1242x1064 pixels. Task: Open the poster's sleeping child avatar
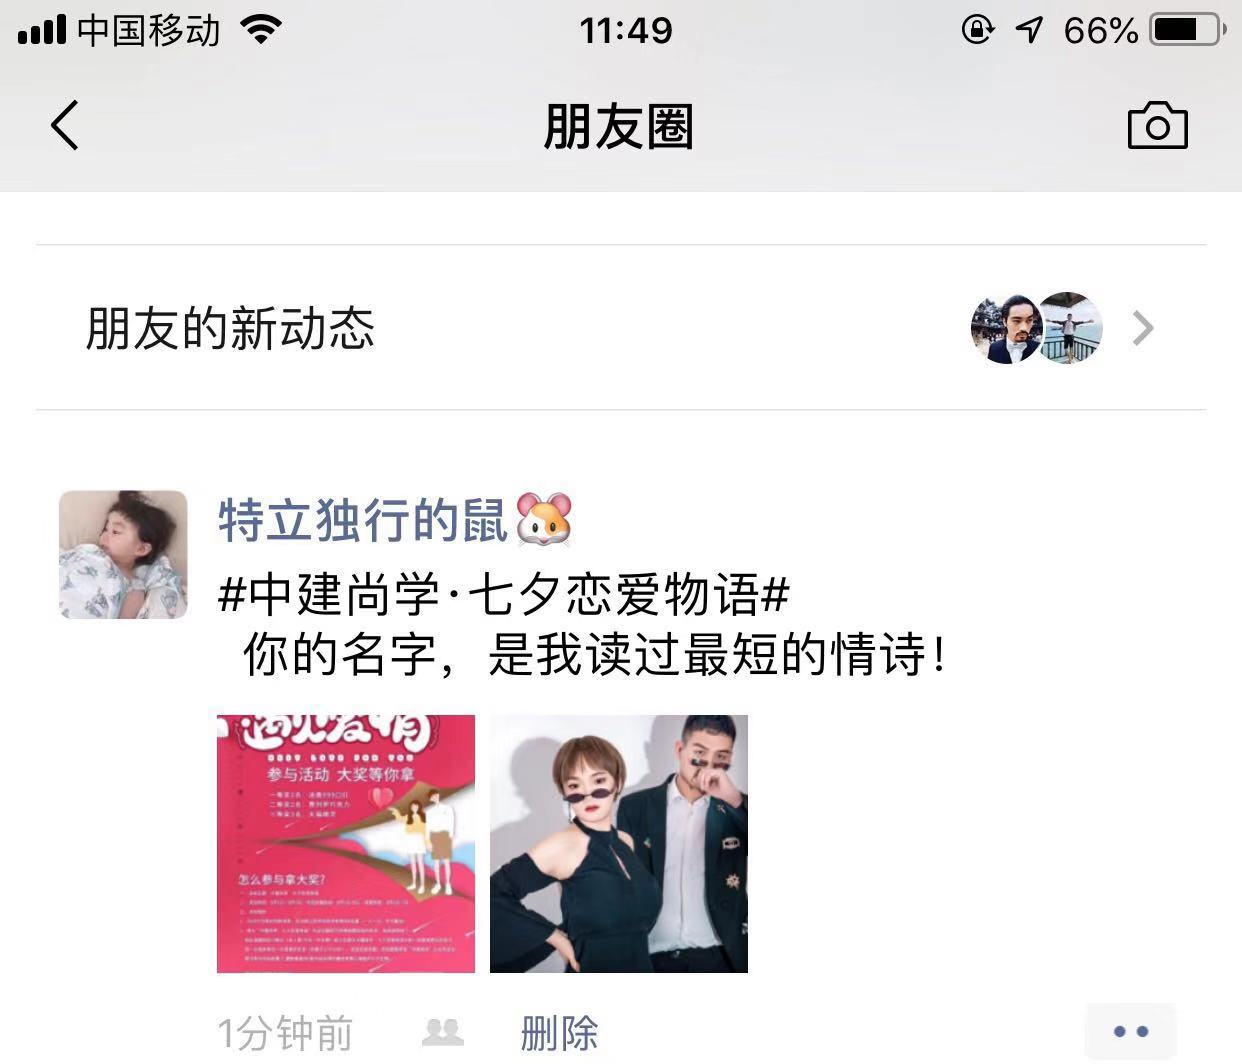[x=123, y=554]
